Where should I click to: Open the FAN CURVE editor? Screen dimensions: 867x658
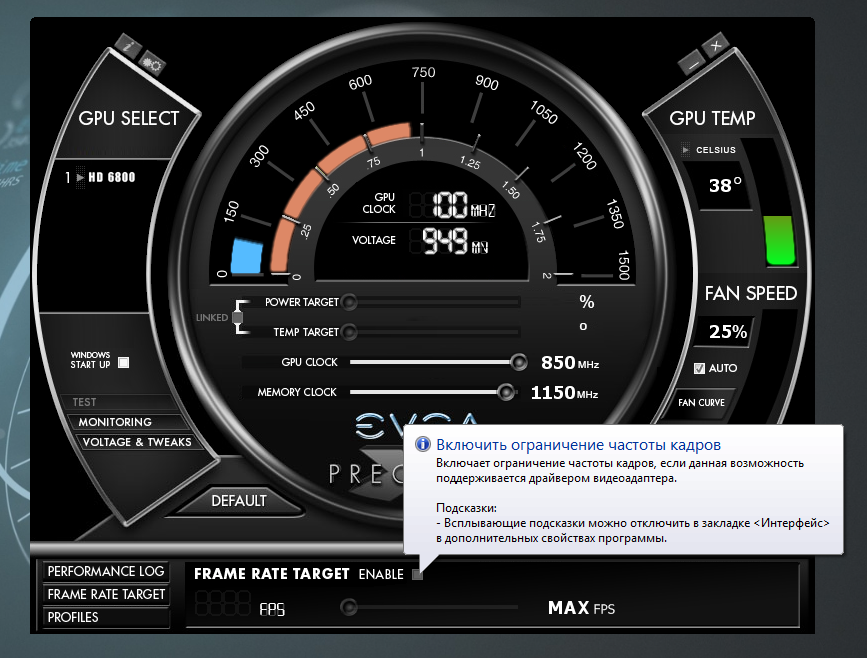click(x=701, y=403)
